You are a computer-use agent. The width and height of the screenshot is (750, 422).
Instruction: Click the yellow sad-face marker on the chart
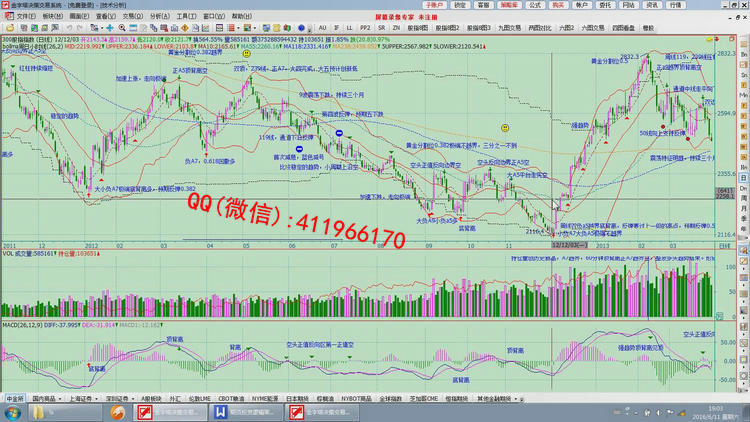point(505,128)
